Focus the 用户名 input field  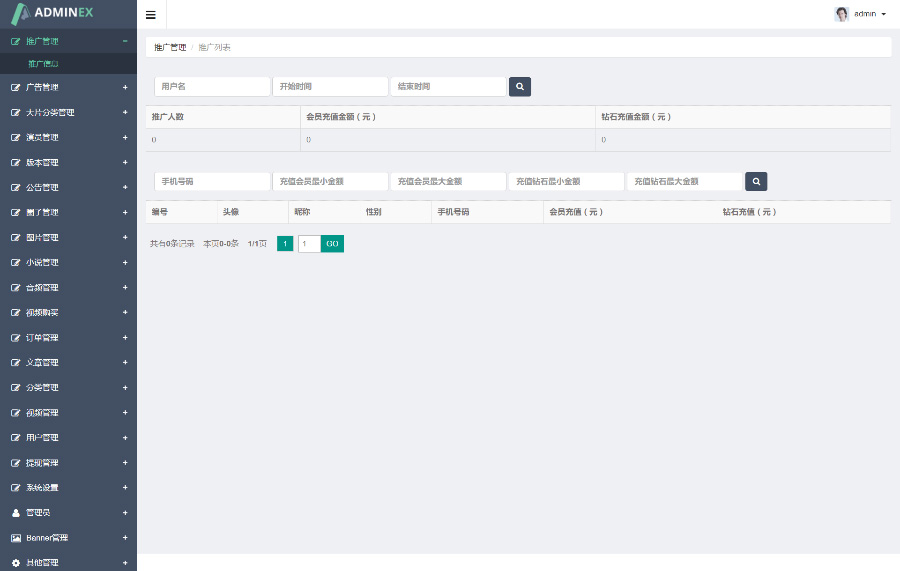click(x=212, y=87)
